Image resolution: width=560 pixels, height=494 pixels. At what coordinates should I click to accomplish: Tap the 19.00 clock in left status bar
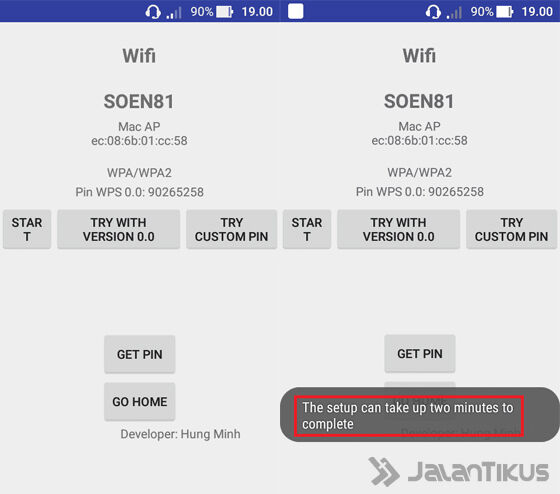click(257, 12)
